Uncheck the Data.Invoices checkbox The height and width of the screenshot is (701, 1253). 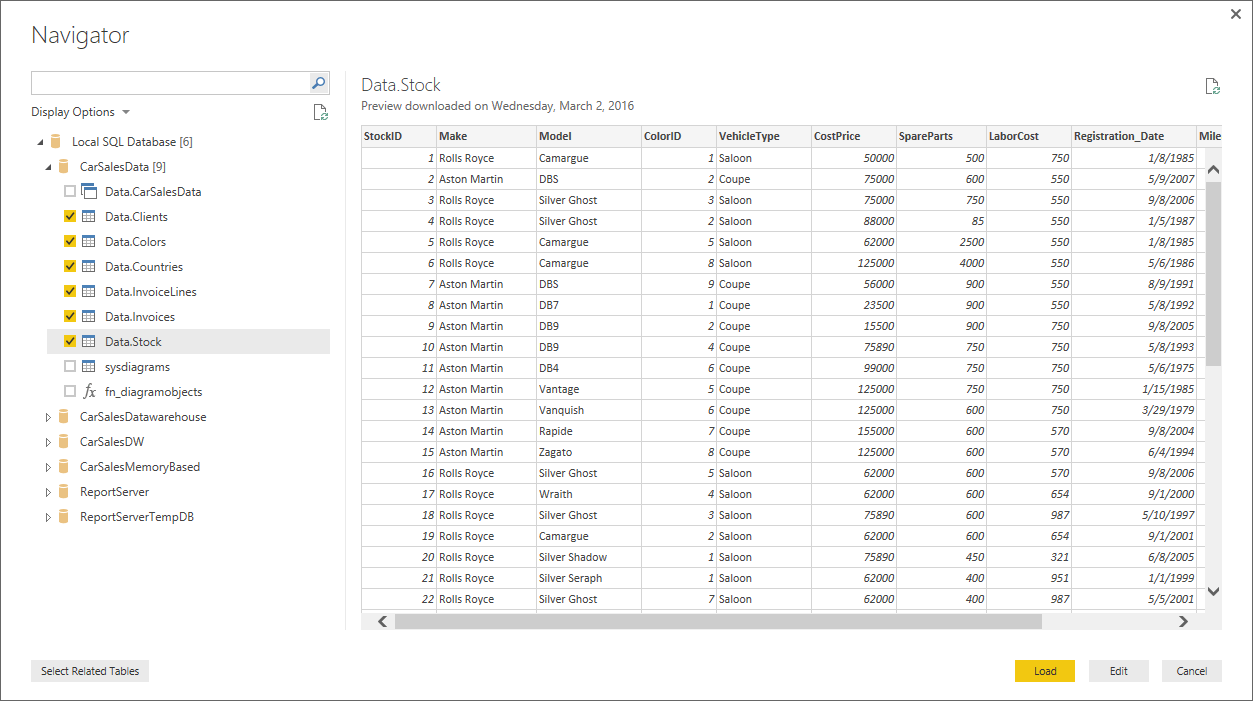[x=70, y=317]
